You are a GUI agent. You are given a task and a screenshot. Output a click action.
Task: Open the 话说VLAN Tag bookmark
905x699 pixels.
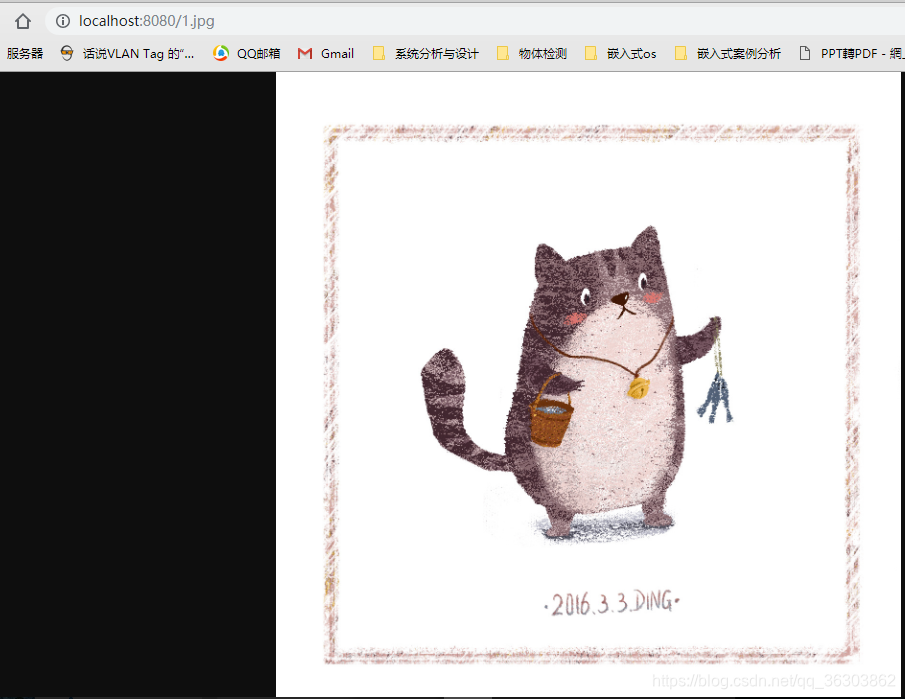[x=128, y=54]
